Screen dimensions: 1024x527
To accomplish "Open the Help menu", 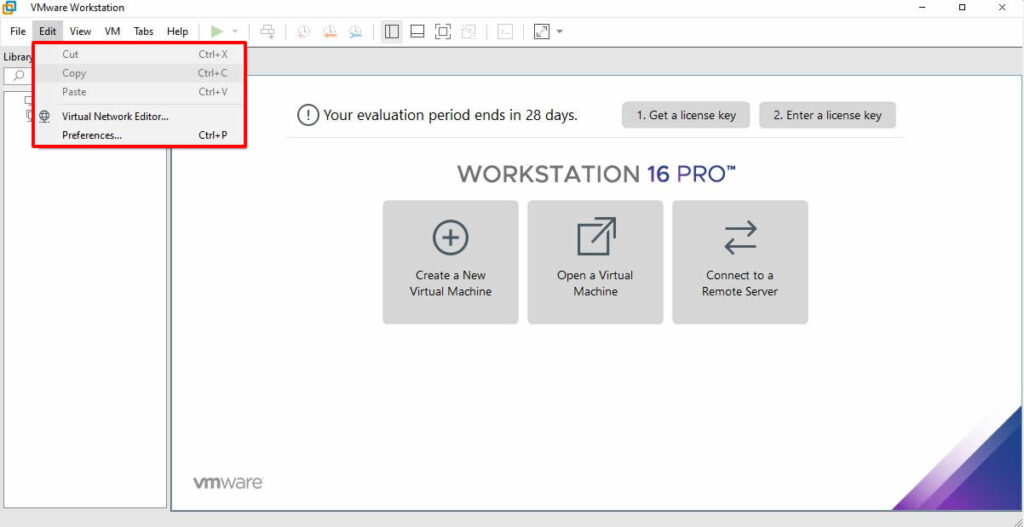I will (x=177, y=31).
